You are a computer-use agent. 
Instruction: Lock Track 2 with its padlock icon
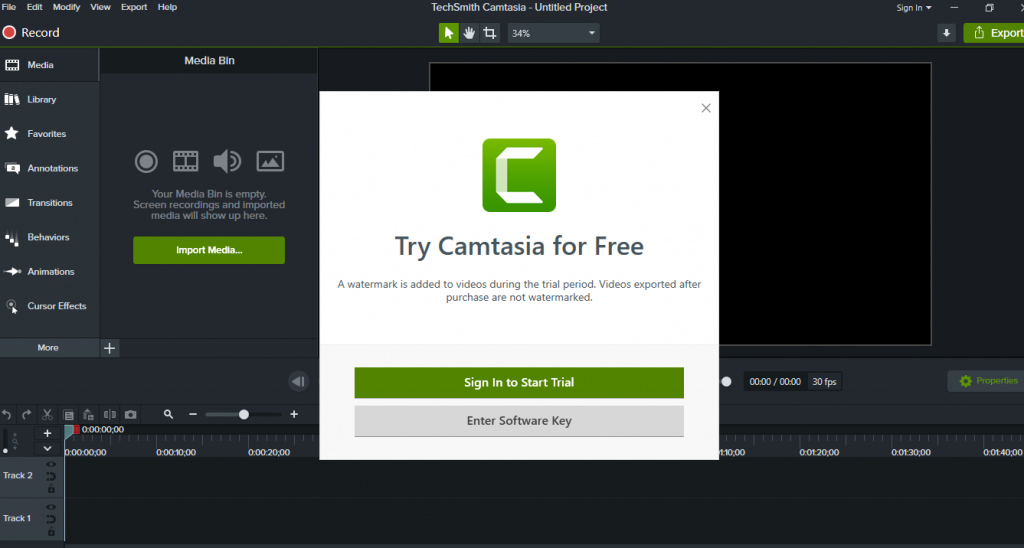coord(51,489)
